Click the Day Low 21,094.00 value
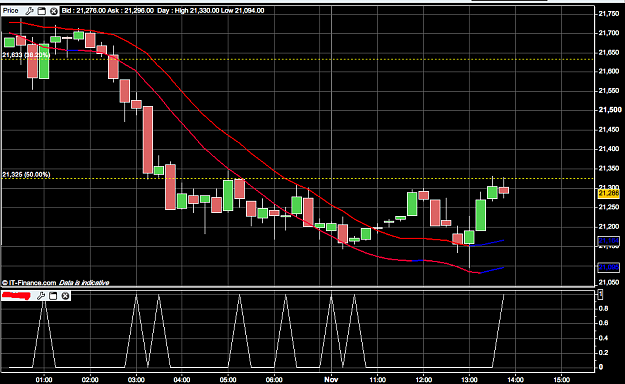Image resolution: width=625 pixels, height=384 pixels. tap(242, 10)
